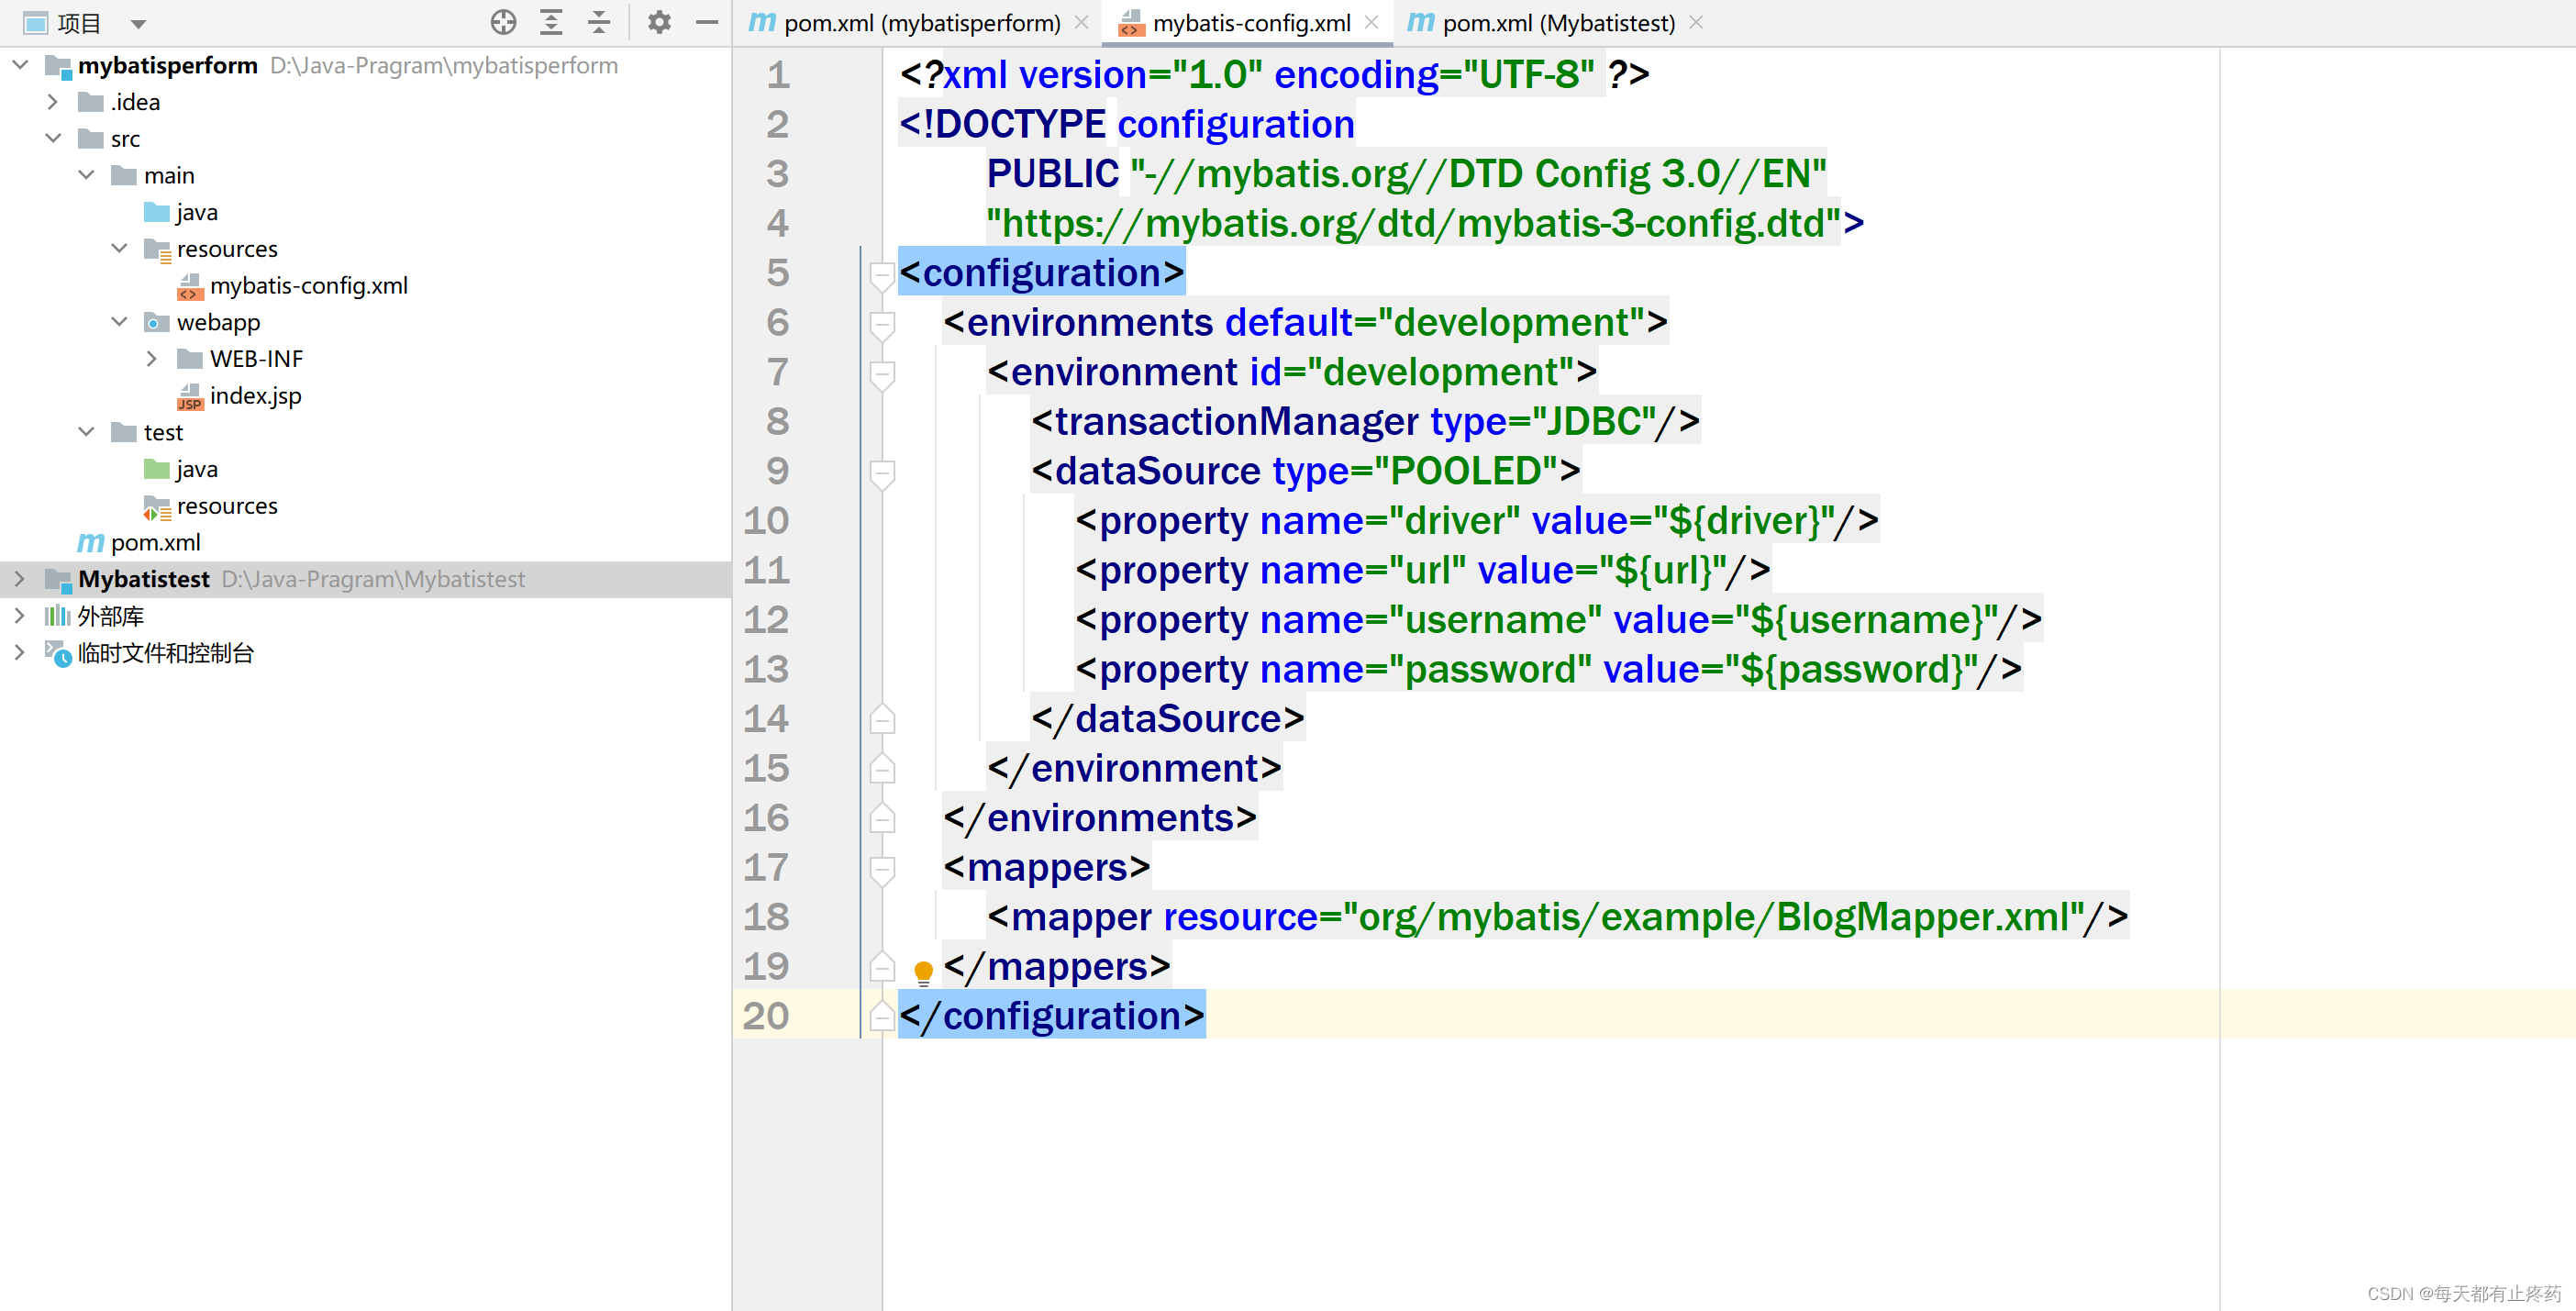Collapse the webapp folder
The height and width of the screenshot is (1311, 2576).
[x=119, y=322]
